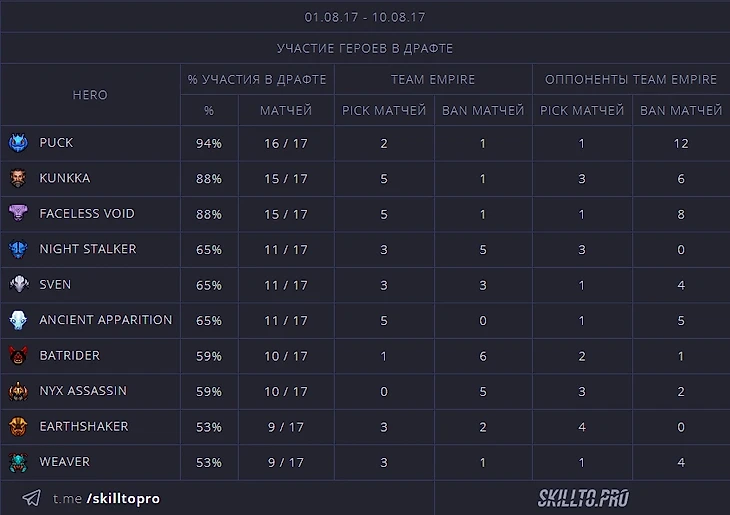Click the SKILLTO.PRO logo
Viewport: 730px width, 515px height.
(x=583, y=497)
